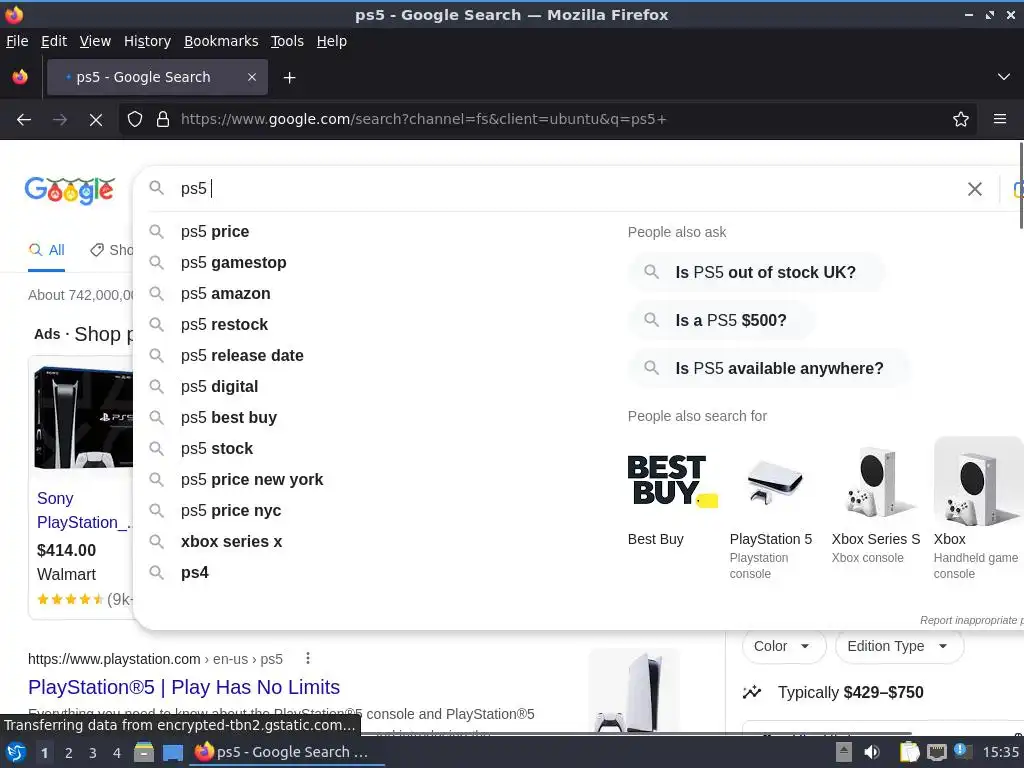Open the Help menu
The width and height of the screenshot is (1024, 768).
pyautogui.click(x=332, y=41)
